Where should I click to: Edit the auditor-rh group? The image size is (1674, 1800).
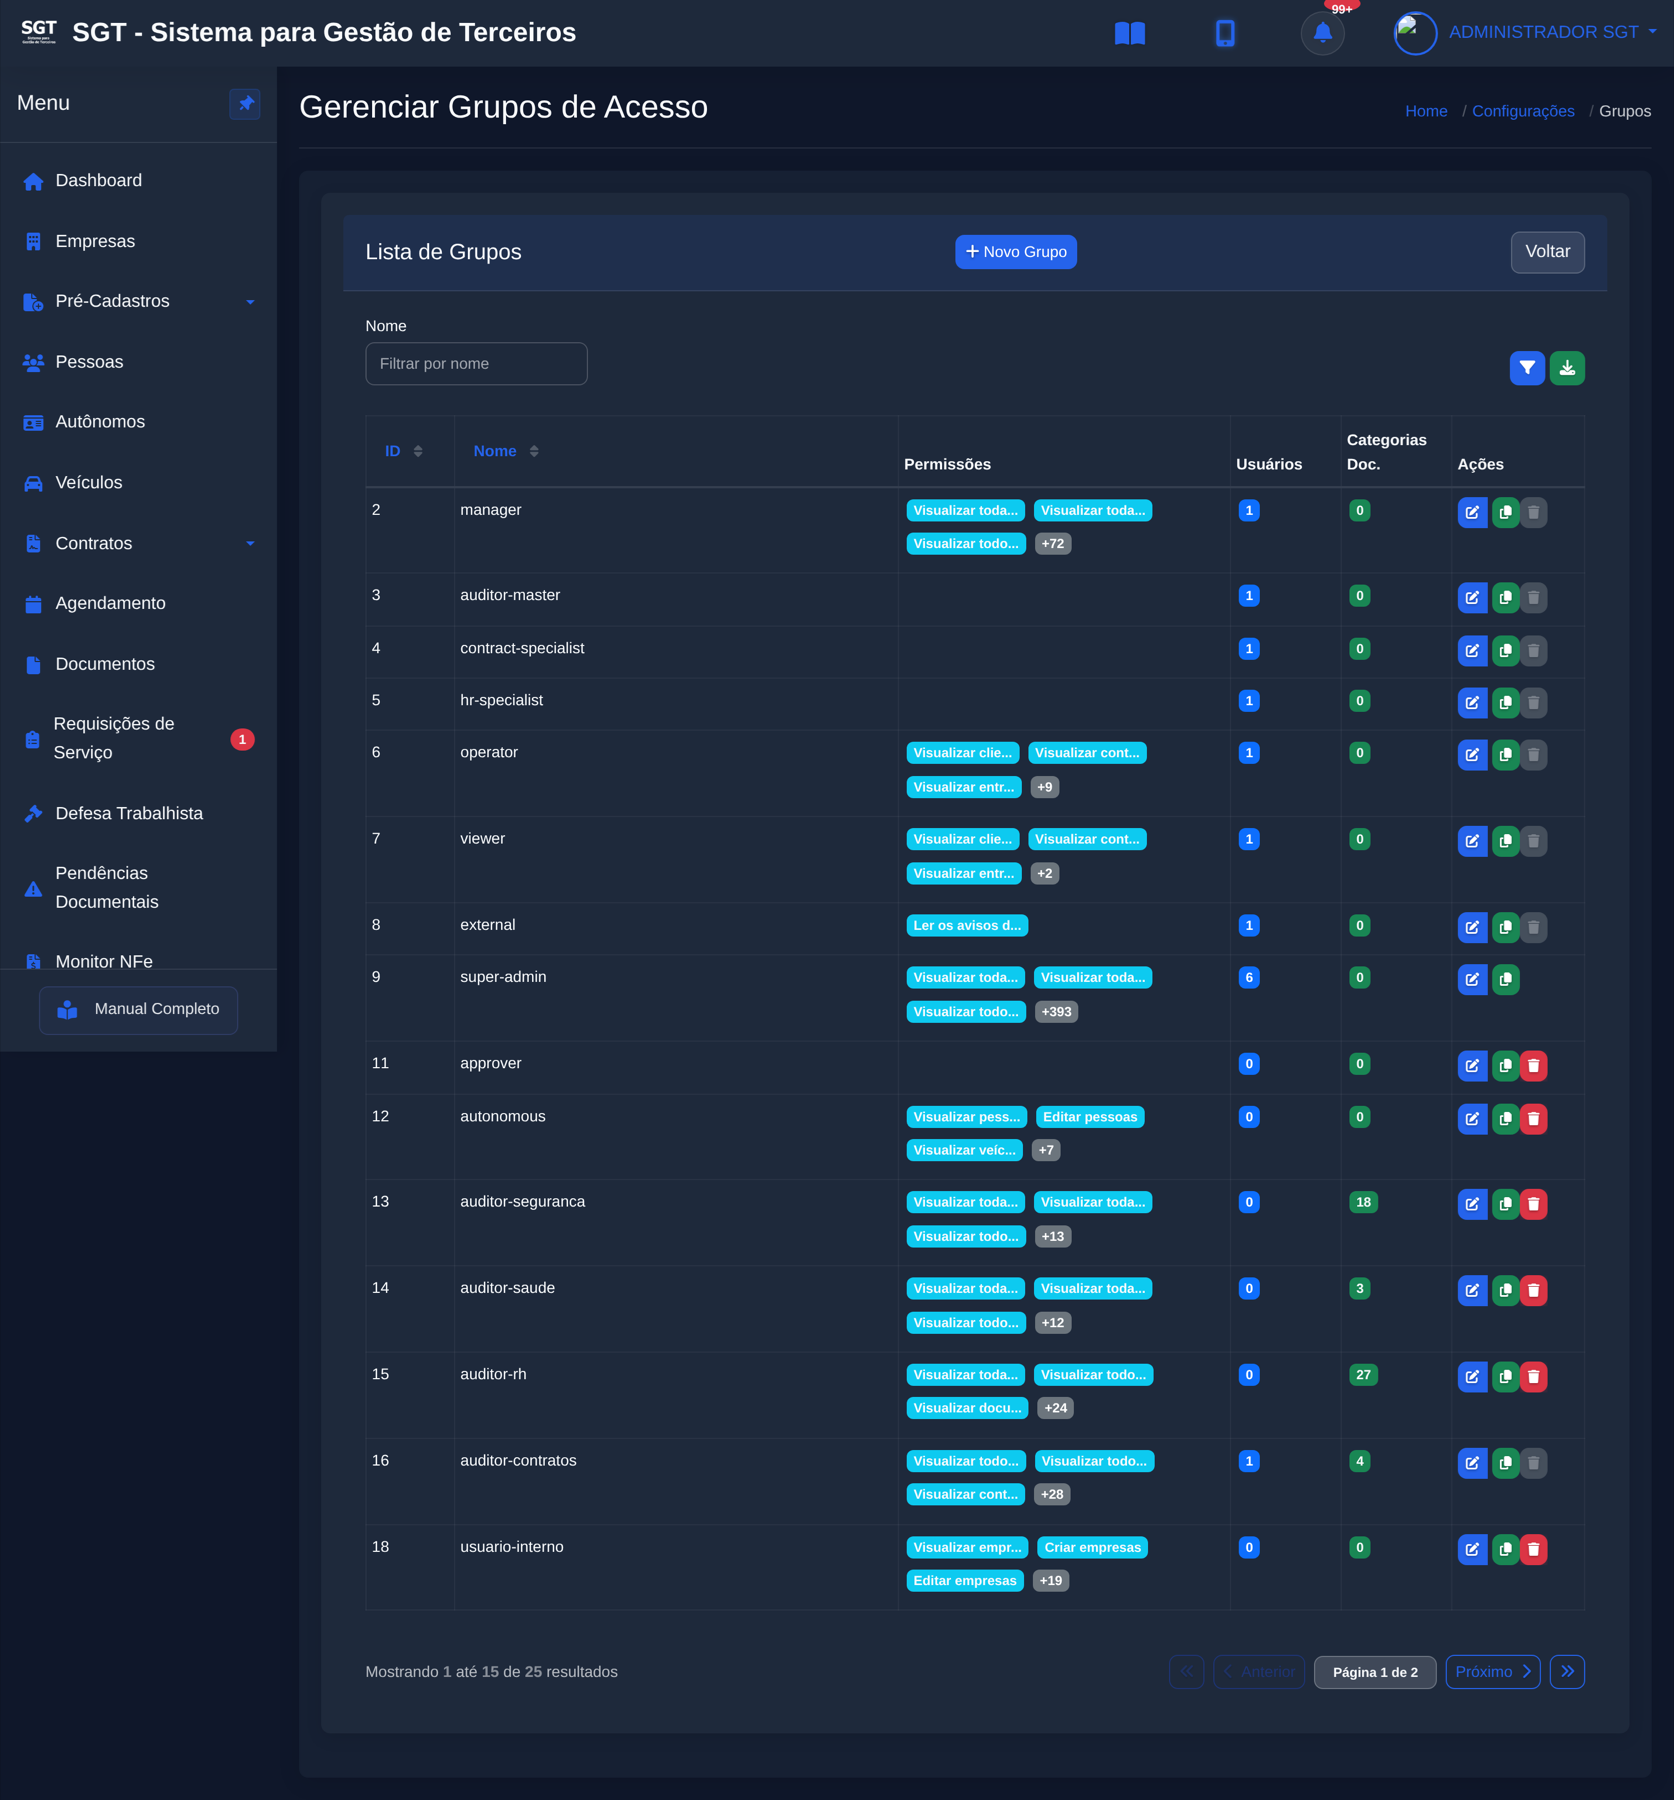coord(1472,1377)
